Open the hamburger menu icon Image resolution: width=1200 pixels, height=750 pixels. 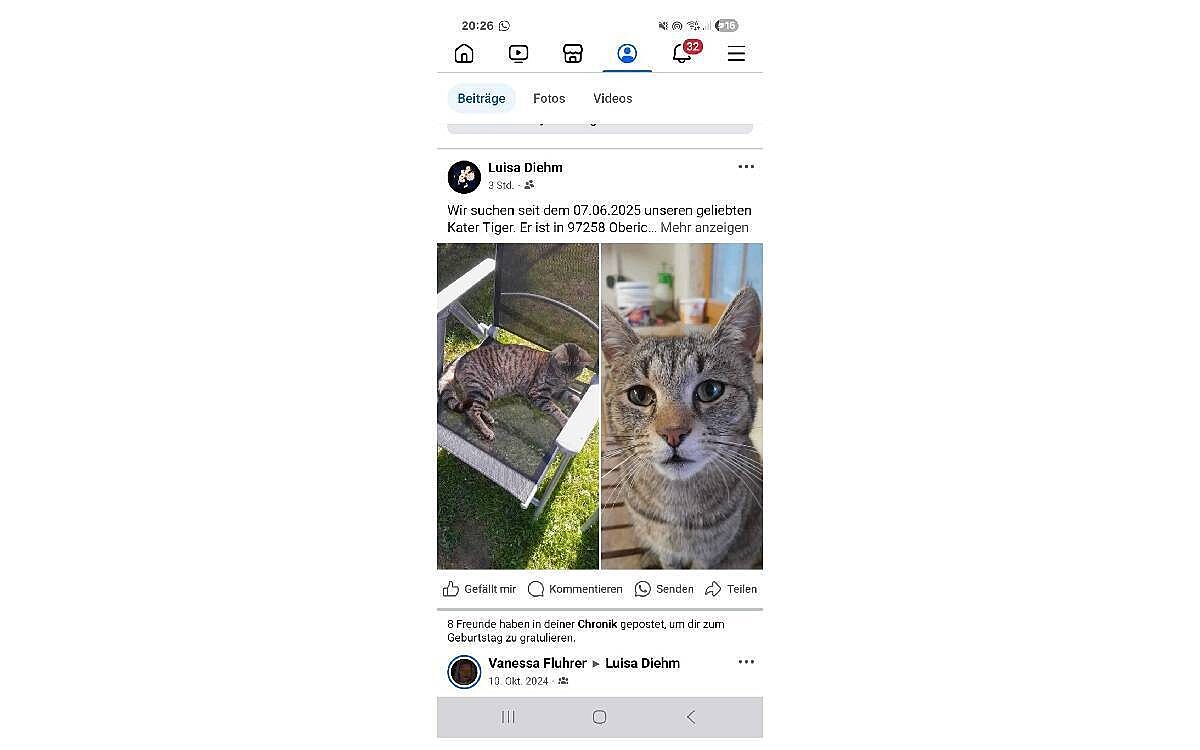(736, 54)
